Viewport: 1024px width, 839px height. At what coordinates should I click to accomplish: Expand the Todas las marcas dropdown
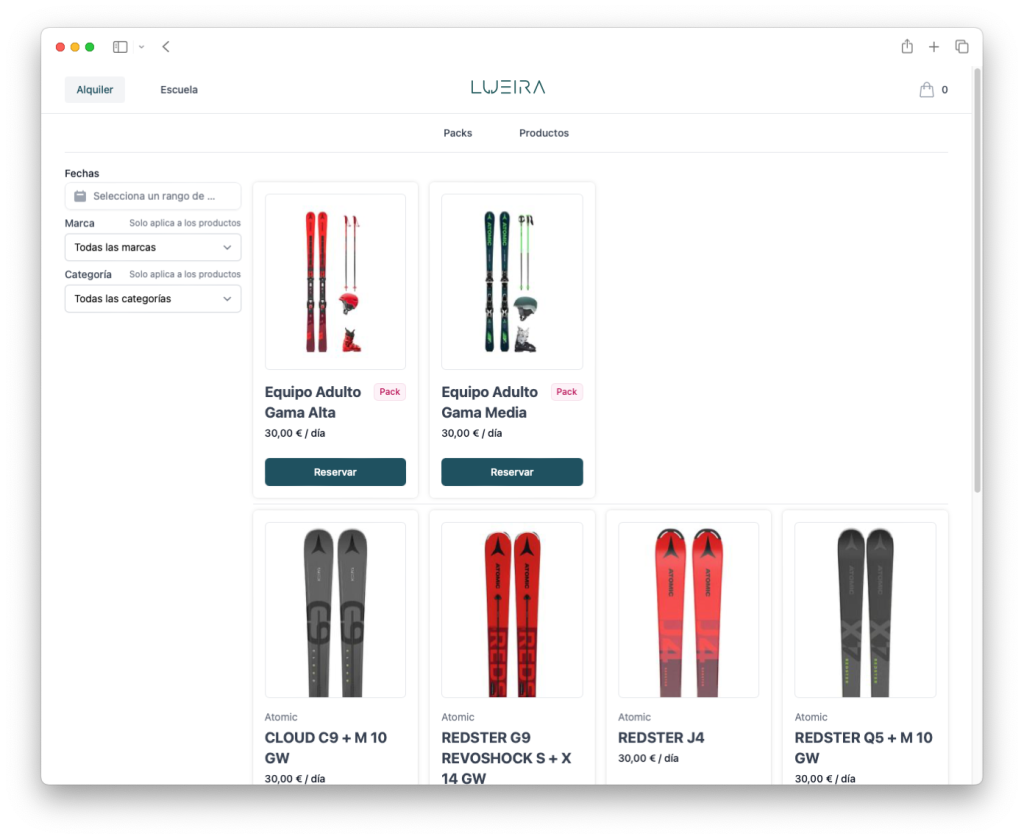point(153,247)
